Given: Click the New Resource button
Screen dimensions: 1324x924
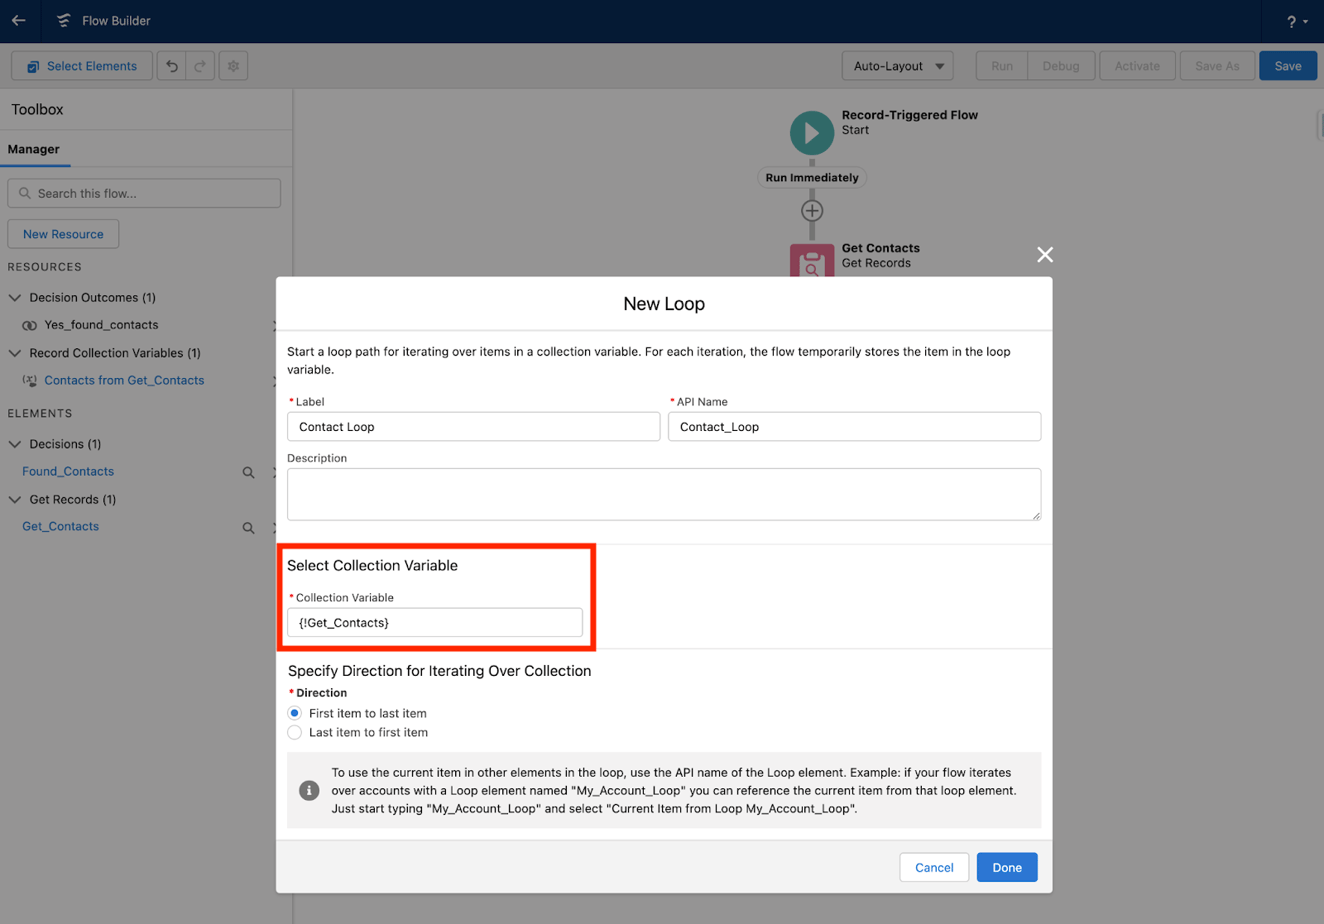Looking at the screenshot, I should click(63, 233).
